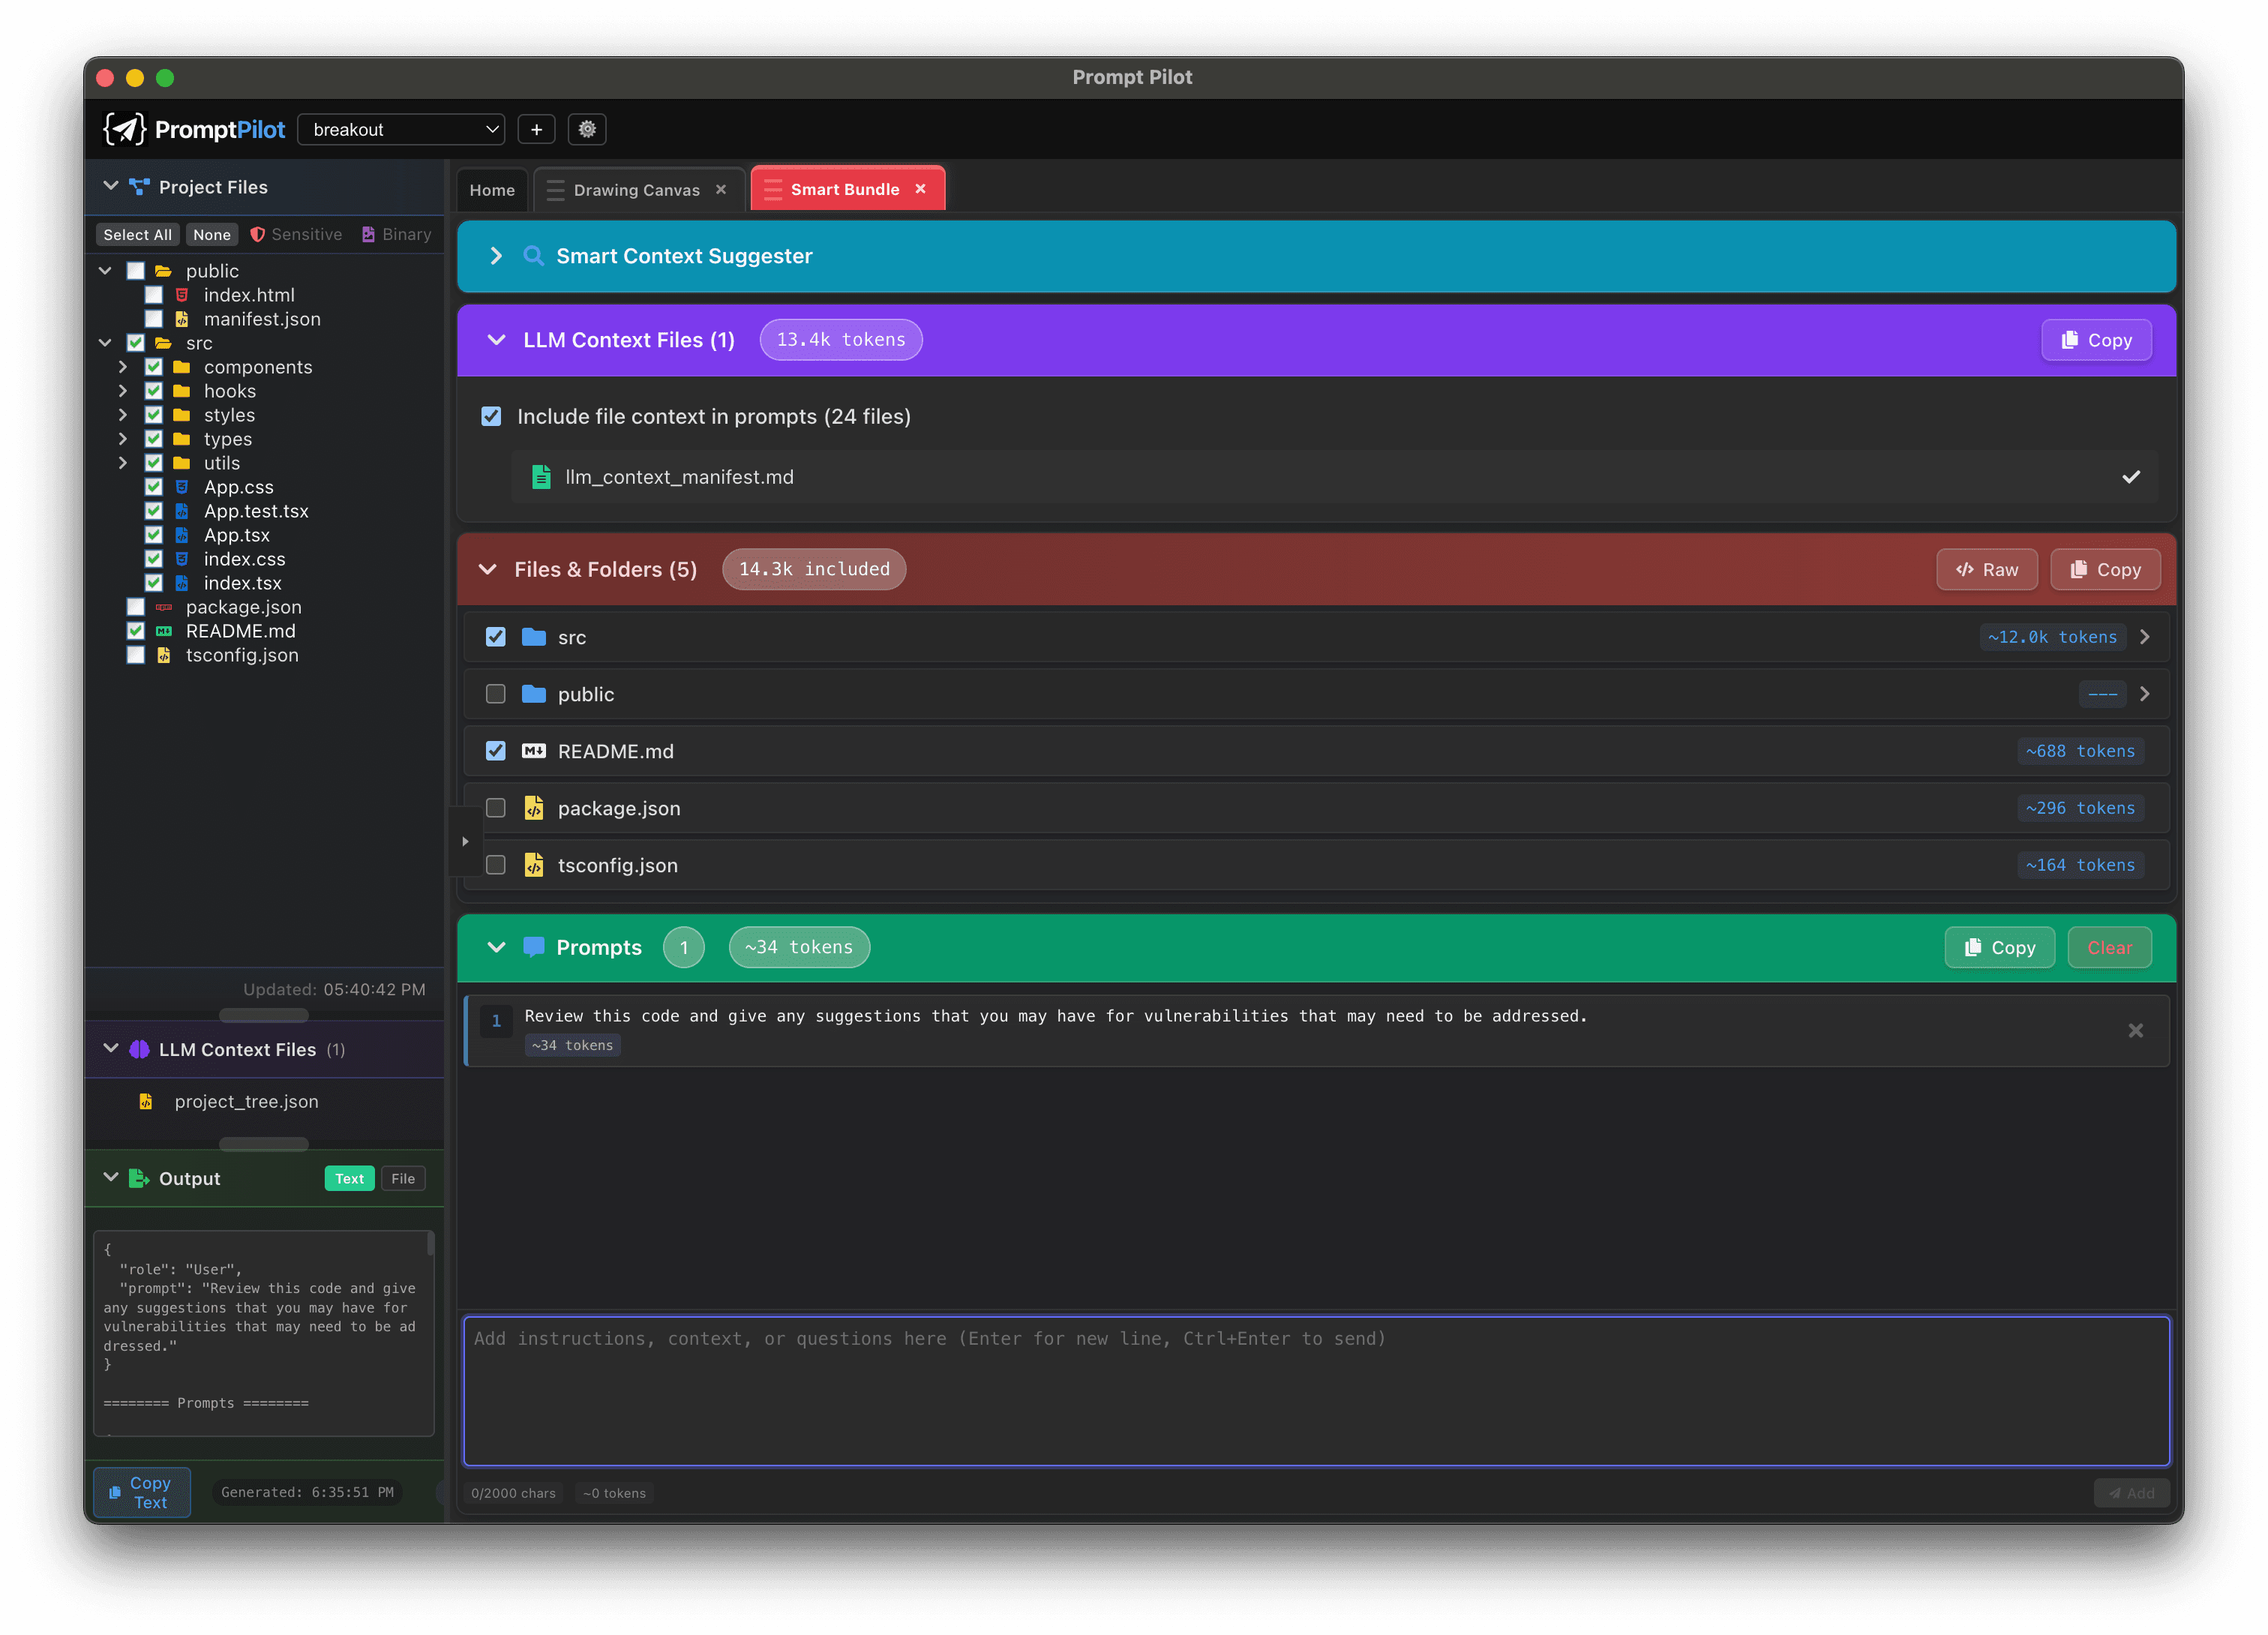Check tsconfig.json in Files & Folders list

coord(495,865)
